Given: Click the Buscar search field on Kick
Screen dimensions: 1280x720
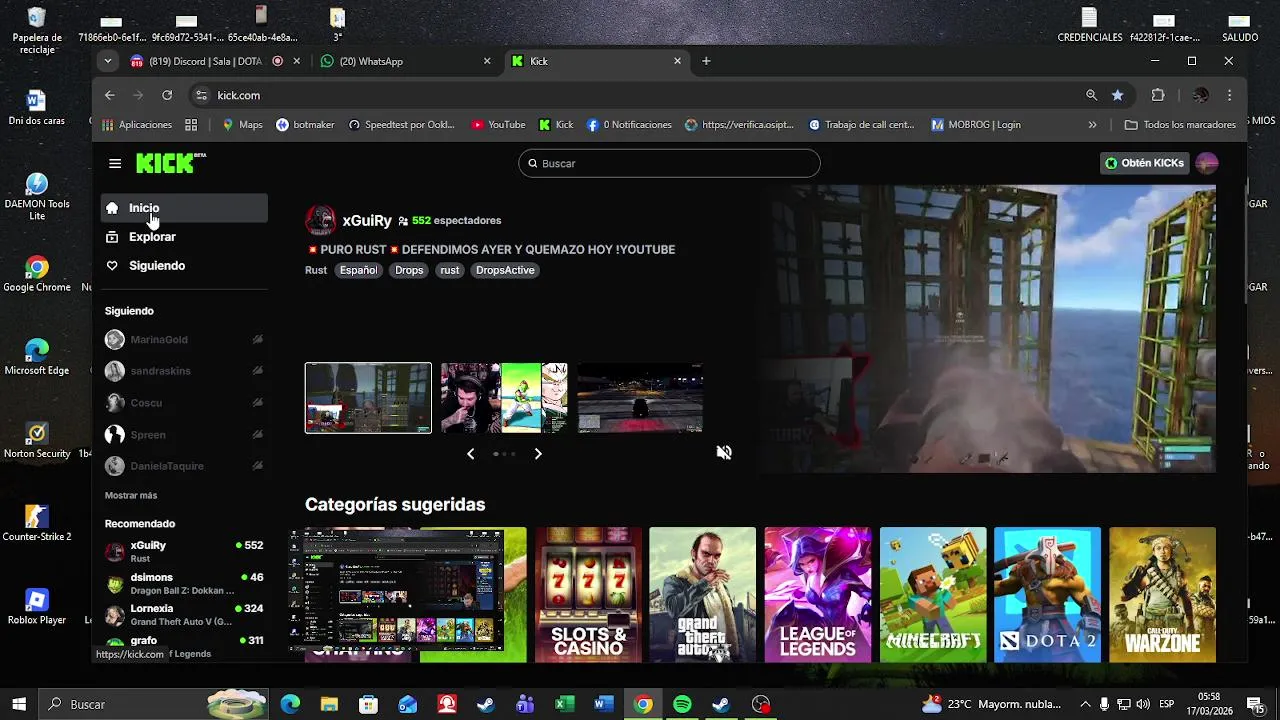Looking at the screenshot, I should pos(669,163).
